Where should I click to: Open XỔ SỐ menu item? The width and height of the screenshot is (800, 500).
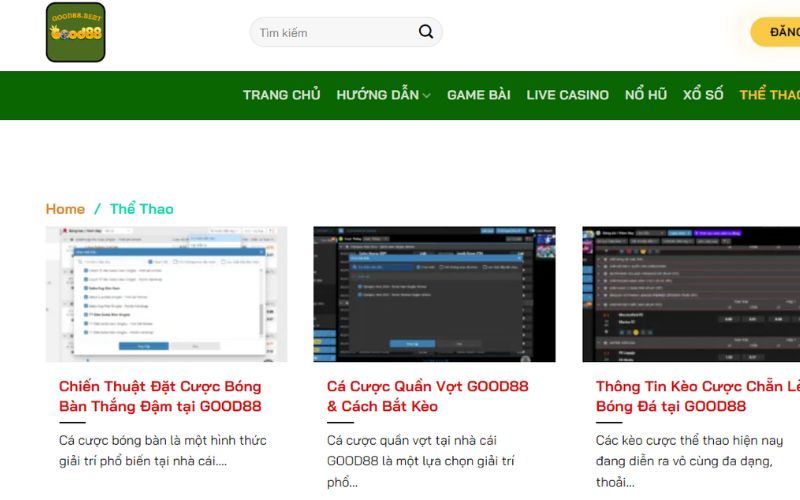[703, 95]
